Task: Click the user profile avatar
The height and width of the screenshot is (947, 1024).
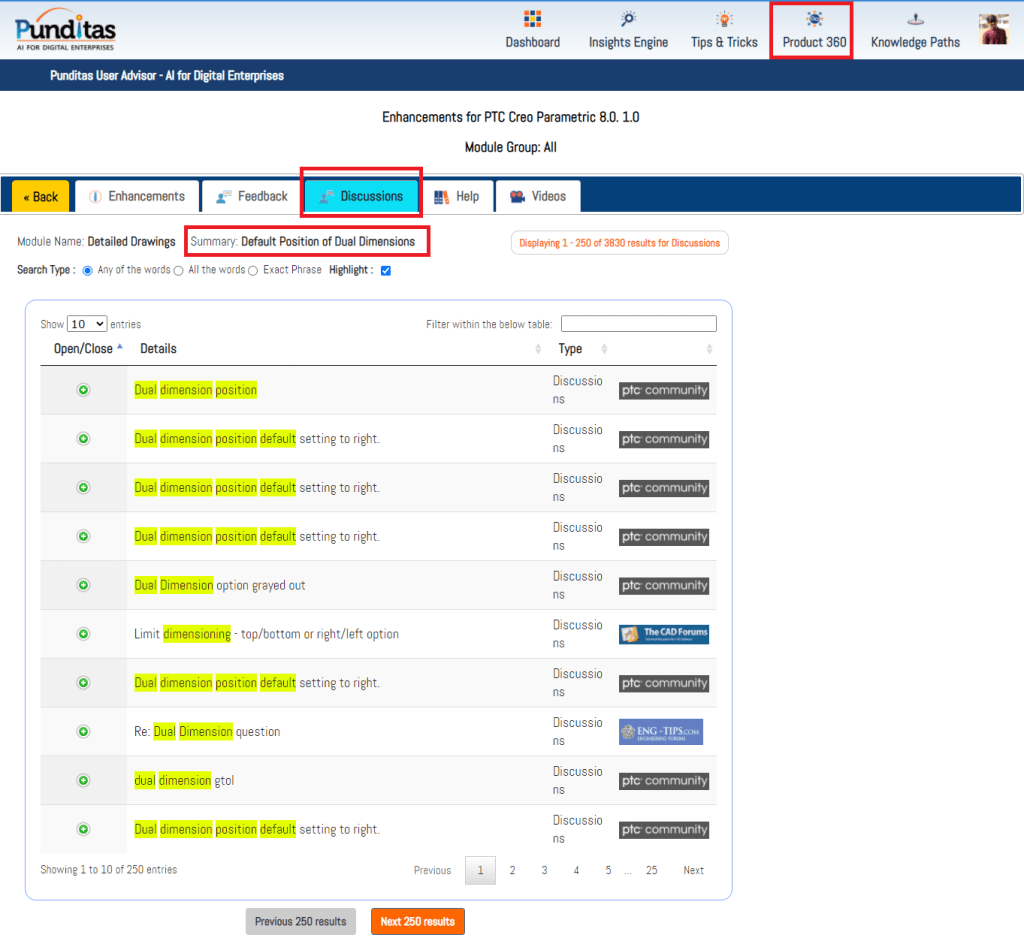Action: (x=993, y=29)
